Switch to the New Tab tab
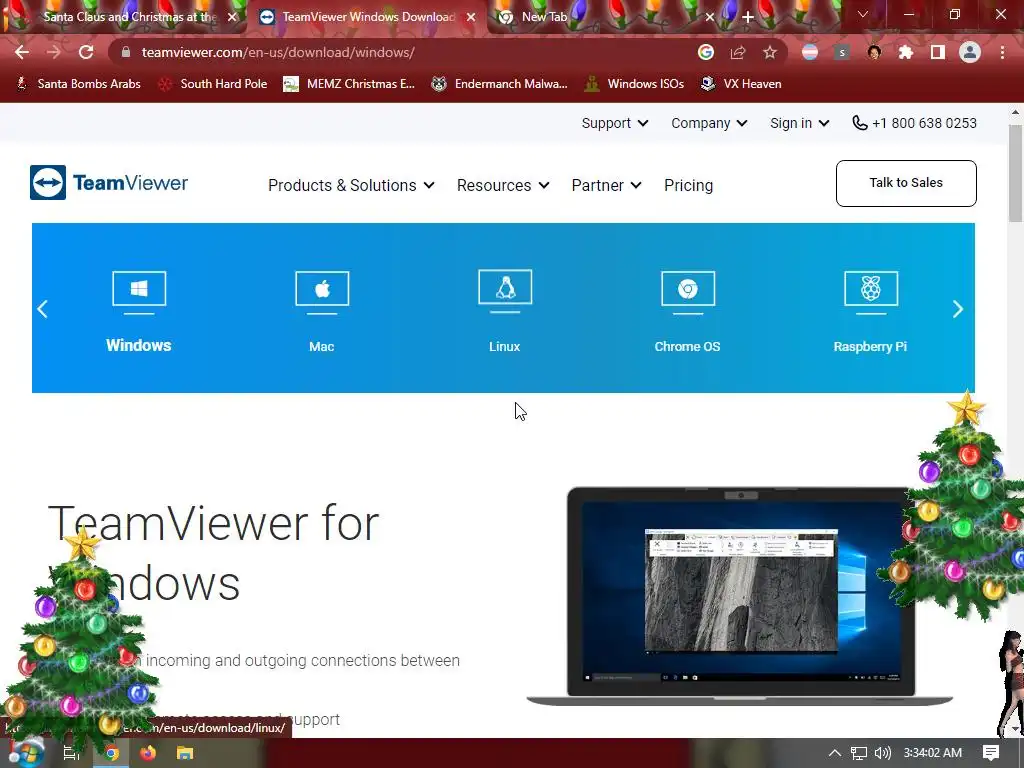Viewport: 1024px width, 768px height. click(545, 17)
